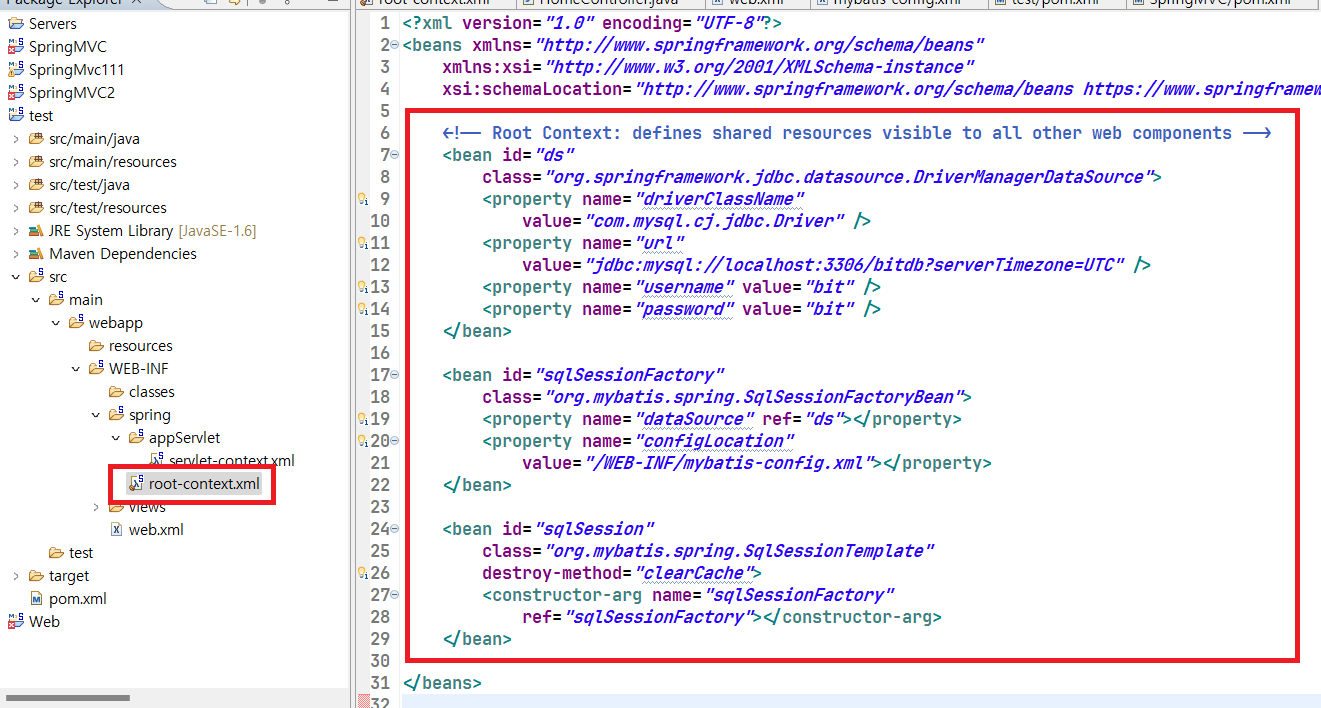Click the Web project icon
Screen dimensions: 1321x708
[x=16, y=621]
